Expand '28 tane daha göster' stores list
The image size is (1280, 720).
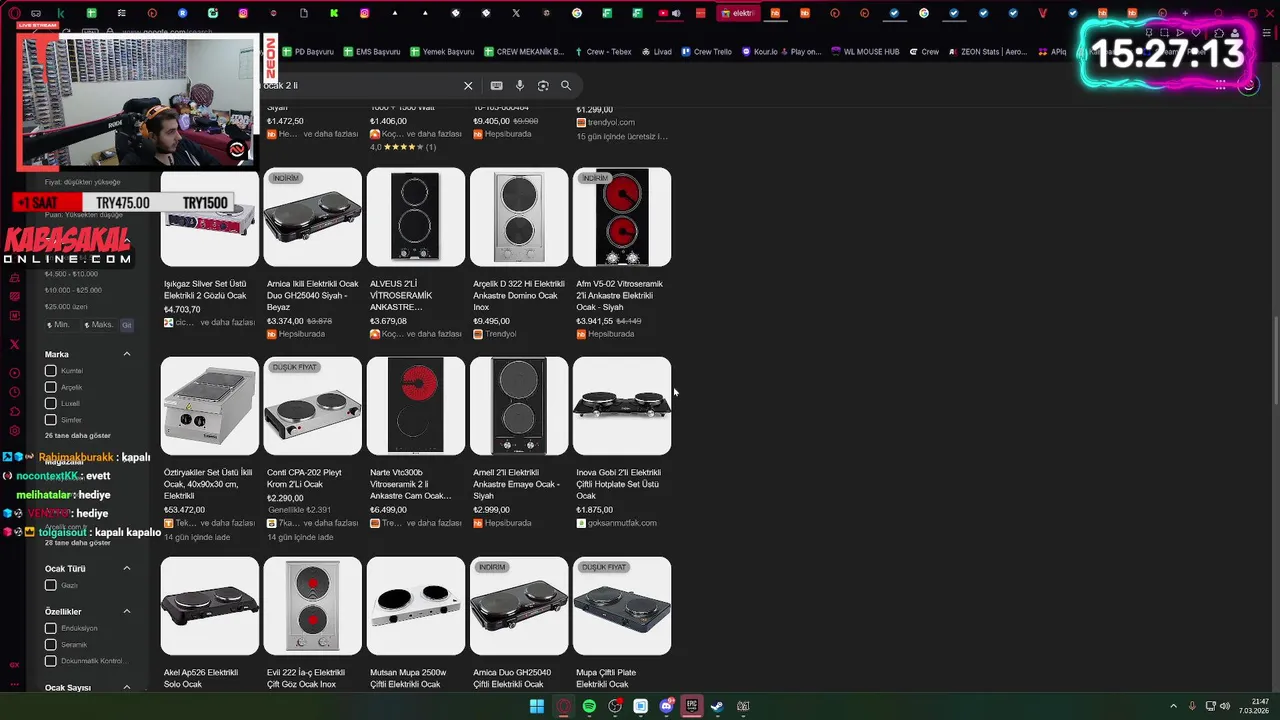(78, 543)
